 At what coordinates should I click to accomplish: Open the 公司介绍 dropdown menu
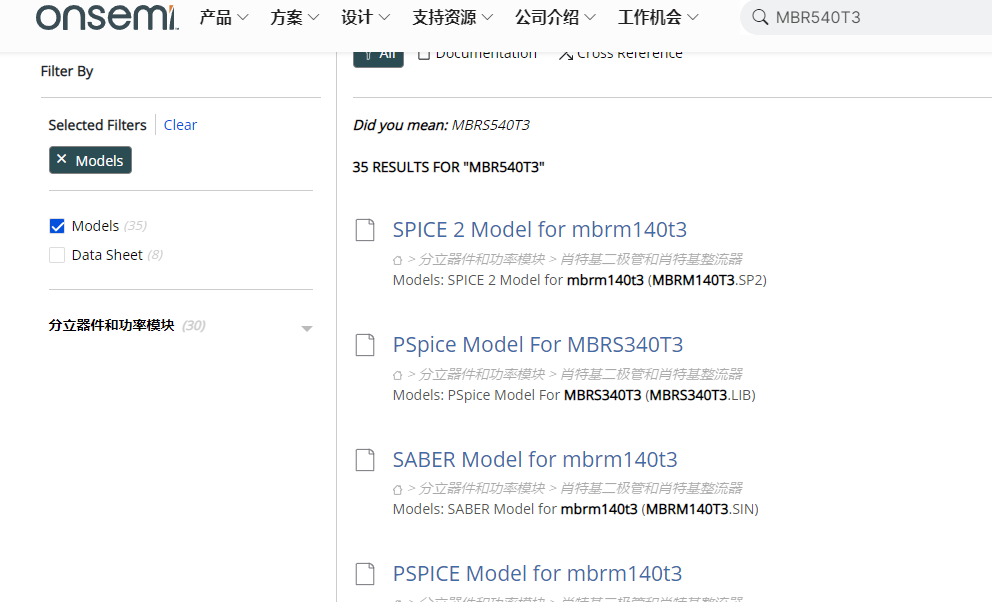click(555, 17)
